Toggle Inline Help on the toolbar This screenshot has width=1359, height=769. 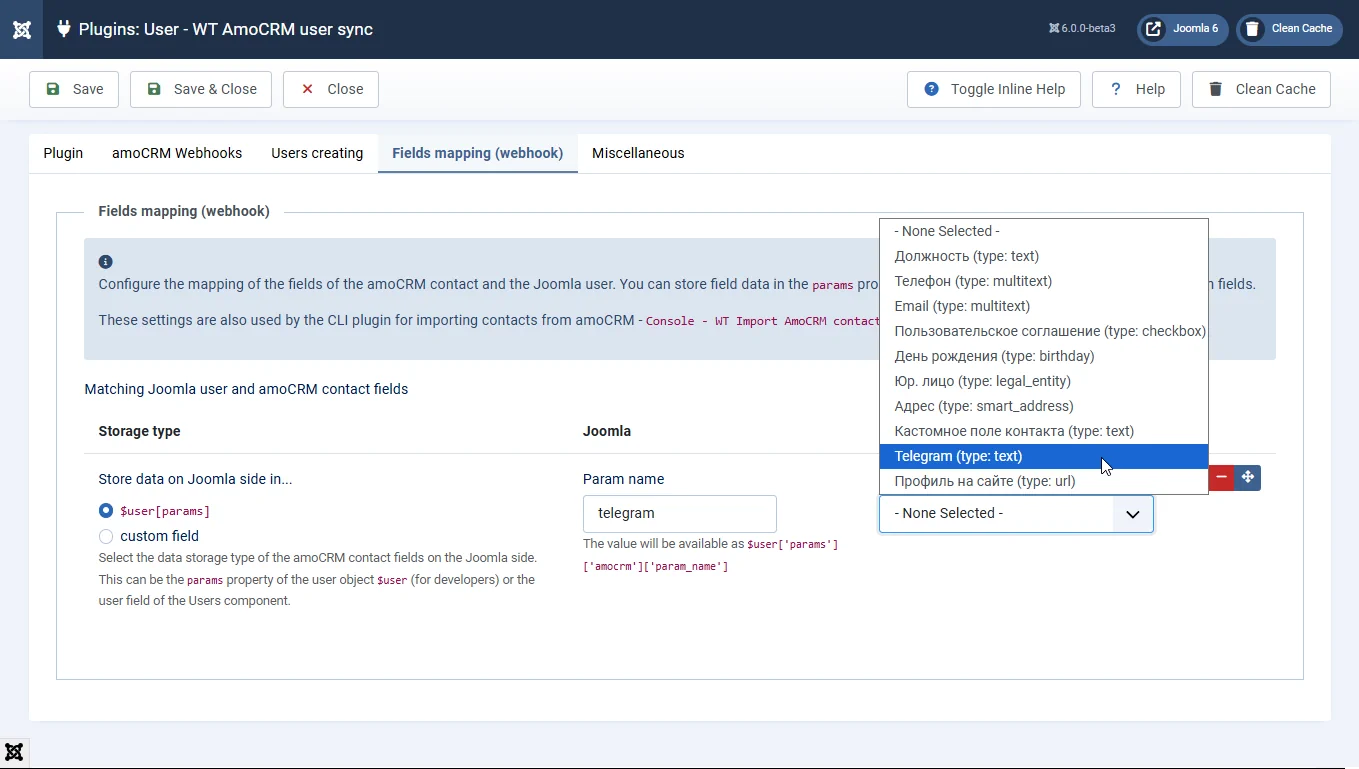pyautogui.click(x=993, y=89)
